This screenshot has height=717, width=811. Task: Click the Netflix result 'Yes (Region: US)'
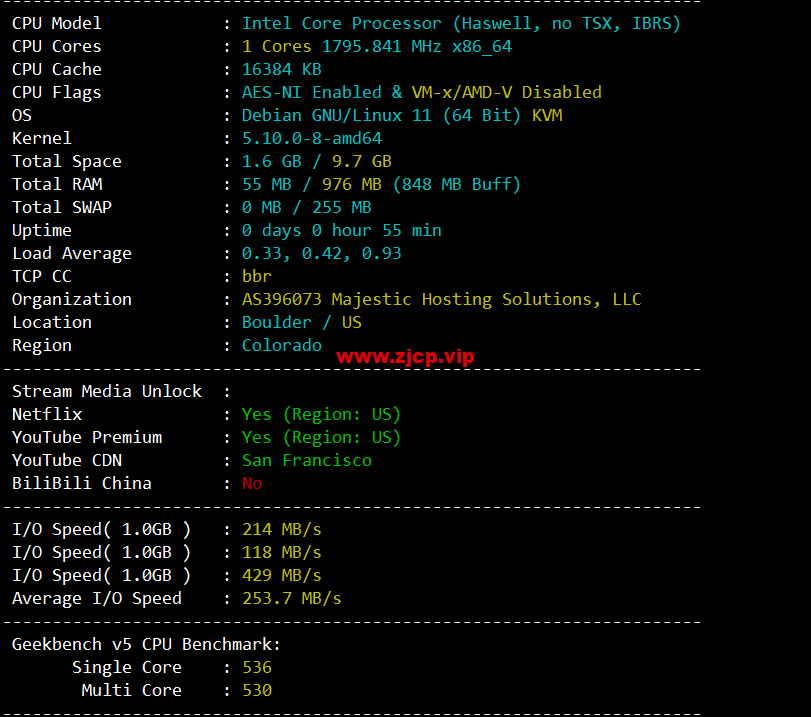322,414
